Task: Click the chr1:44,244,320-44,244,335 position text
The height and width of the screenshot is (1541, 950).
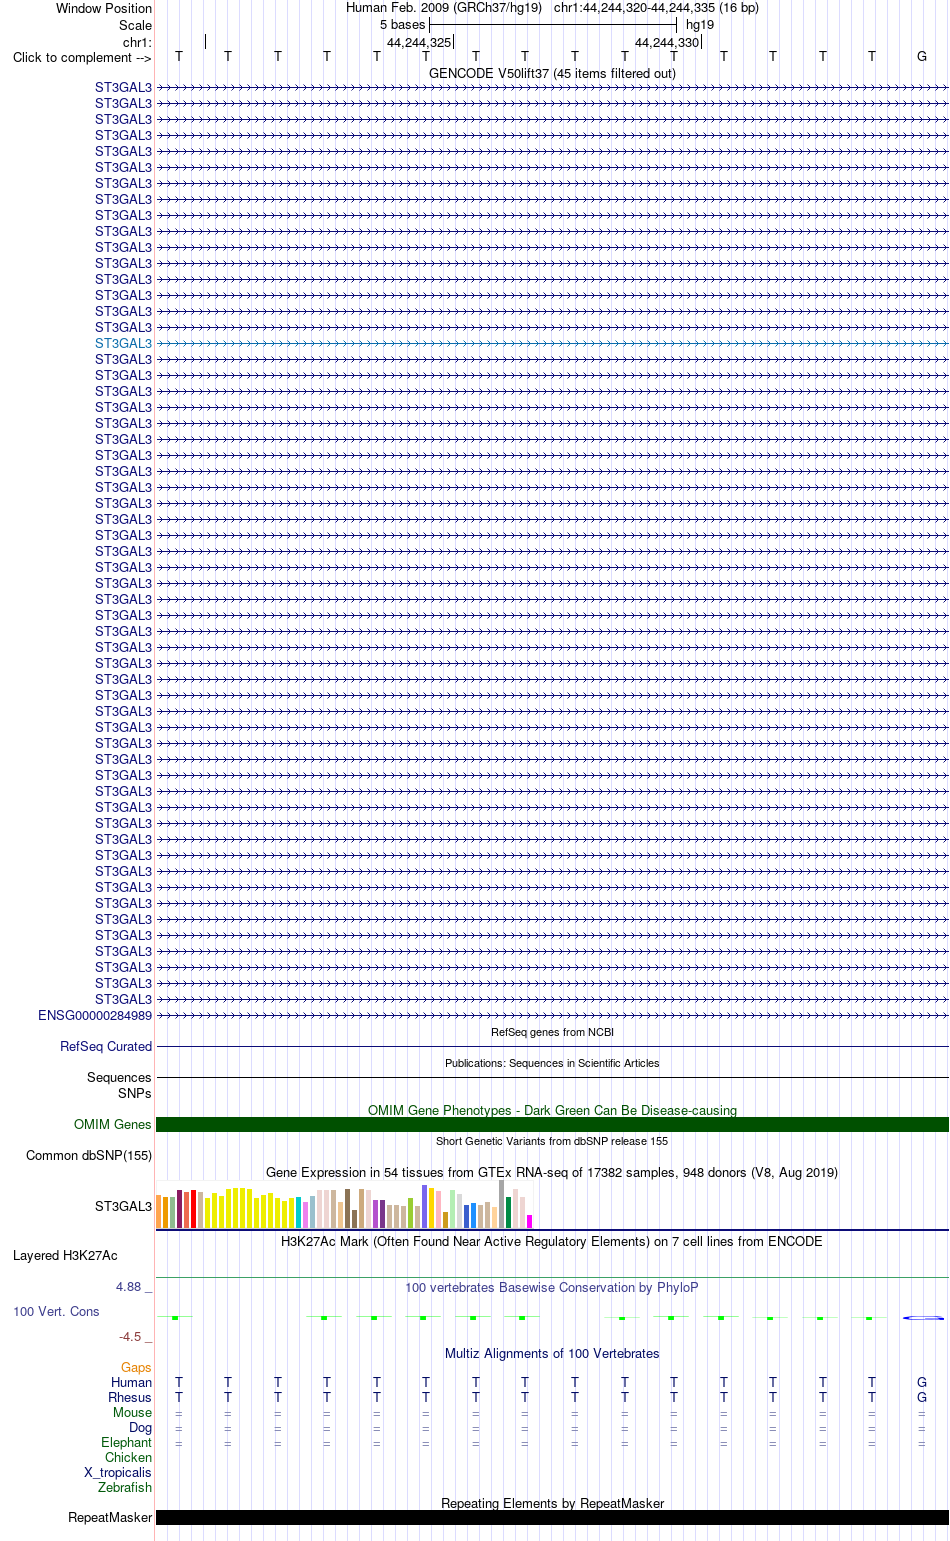Action: tap(656, 8)
